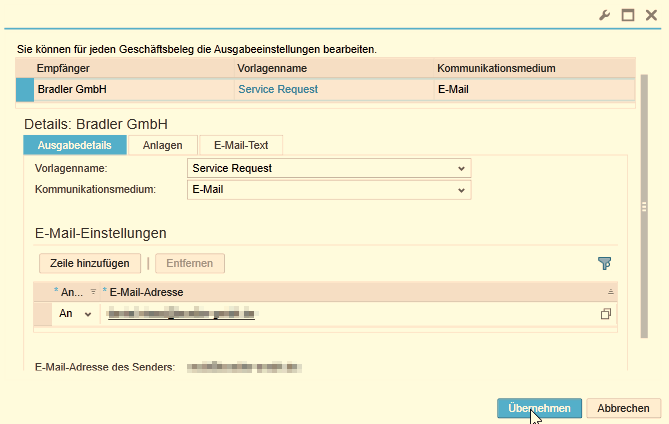
Task: Open personalization via the wrench icon
Action: pyautogui.click(x=604, y=15)
